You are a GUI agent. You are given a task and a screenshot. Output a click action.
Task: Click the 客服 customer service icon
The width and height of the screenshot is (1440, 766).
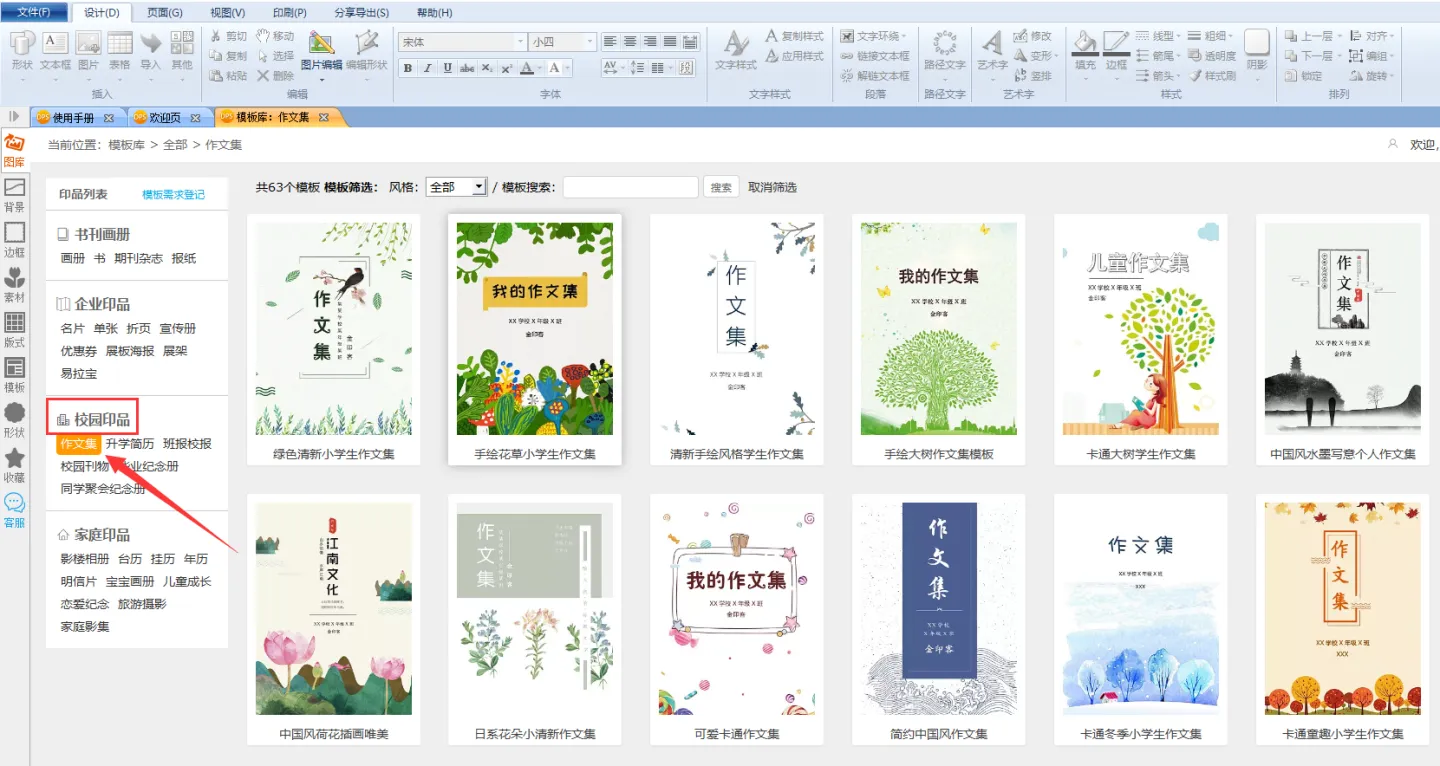(15, 509)
